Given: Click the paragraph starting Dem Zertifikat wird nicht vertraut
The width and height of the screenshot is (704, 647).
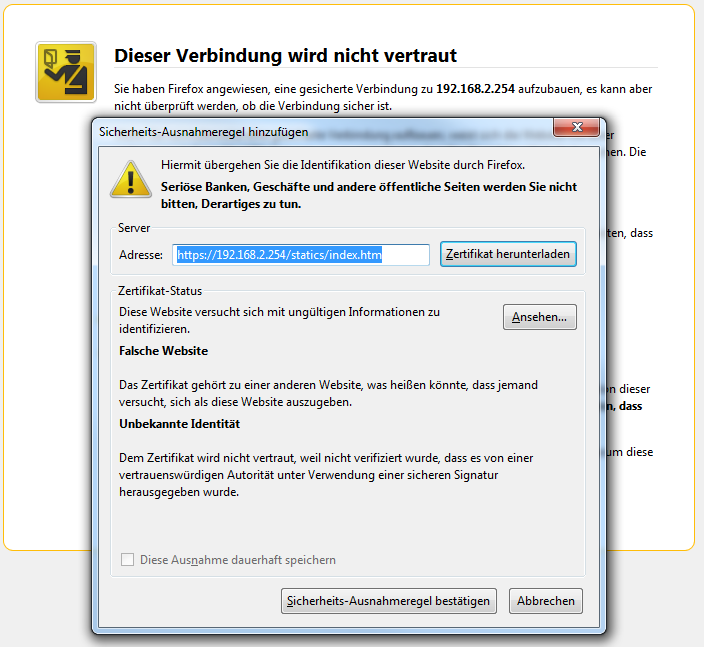Looking at the screenshot, I should tap(326, 475).
